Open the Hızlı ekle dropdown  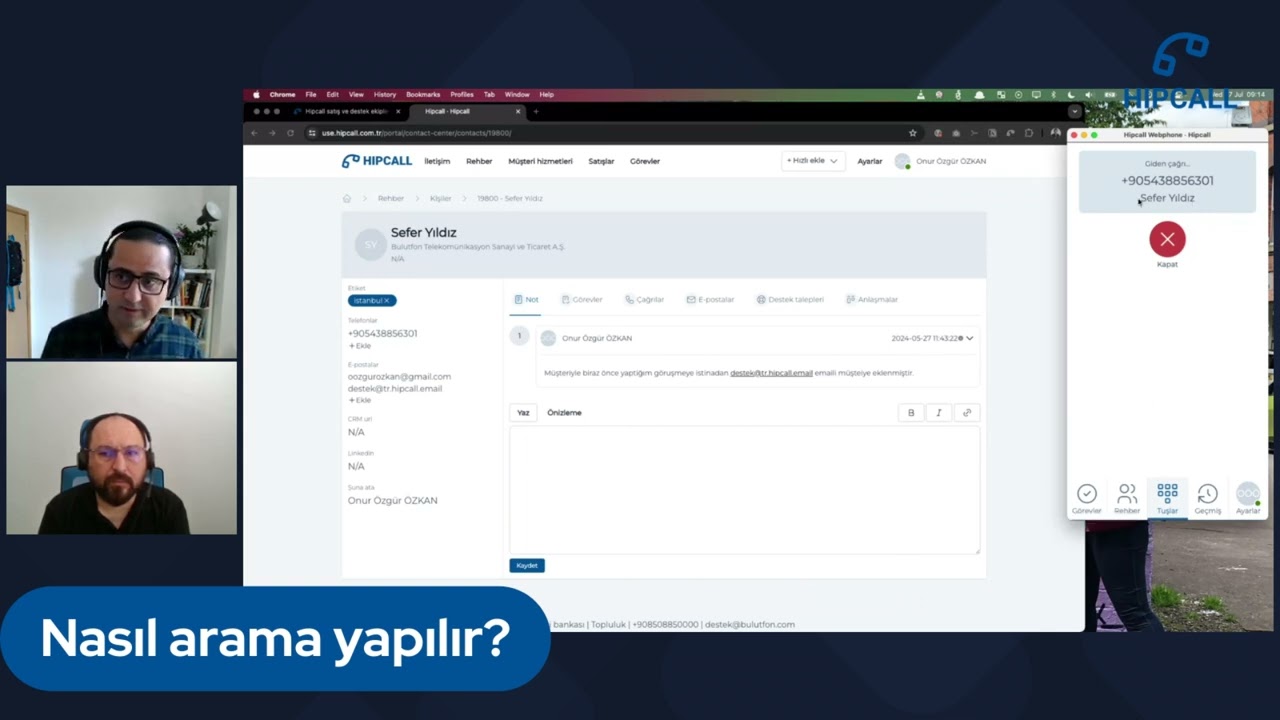click(x=812, y=161)
